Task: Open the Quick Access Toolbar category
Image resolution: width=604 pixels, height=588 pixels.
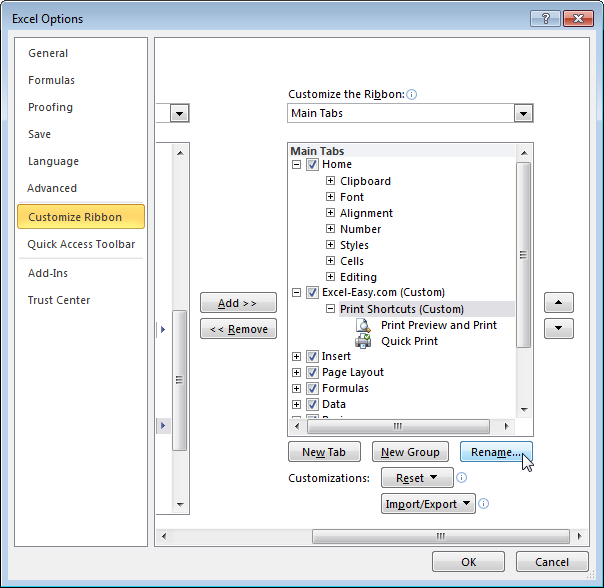Action: point(81,244)
